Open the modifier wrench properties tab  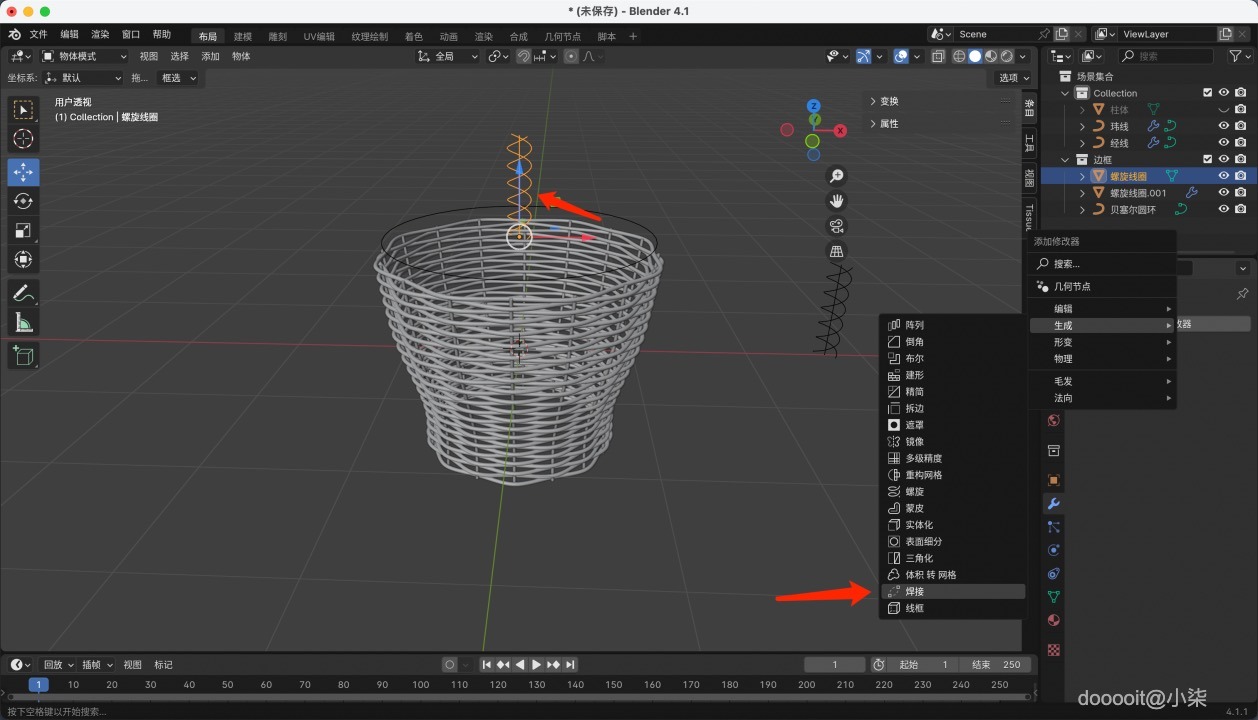coord(1053,503)
